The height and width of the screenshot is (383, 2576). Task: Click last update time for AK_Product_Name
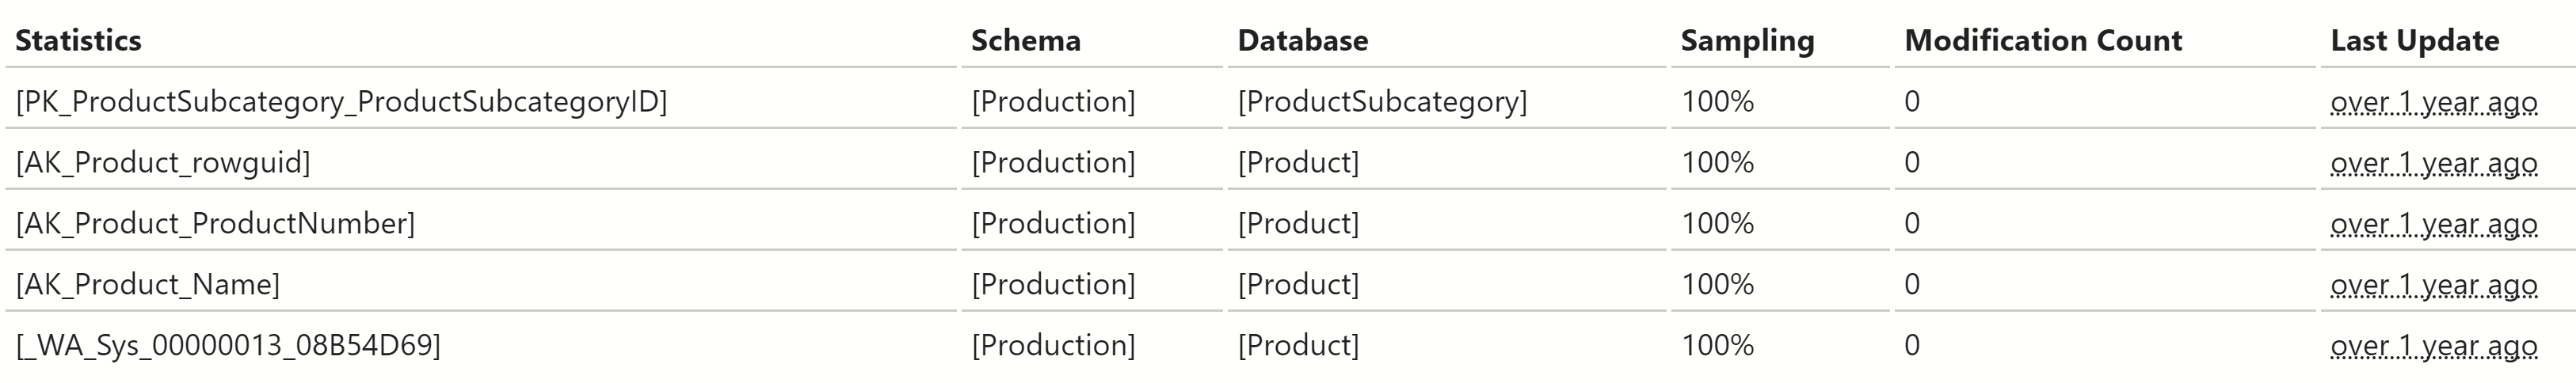click(x=2433, y=286)
